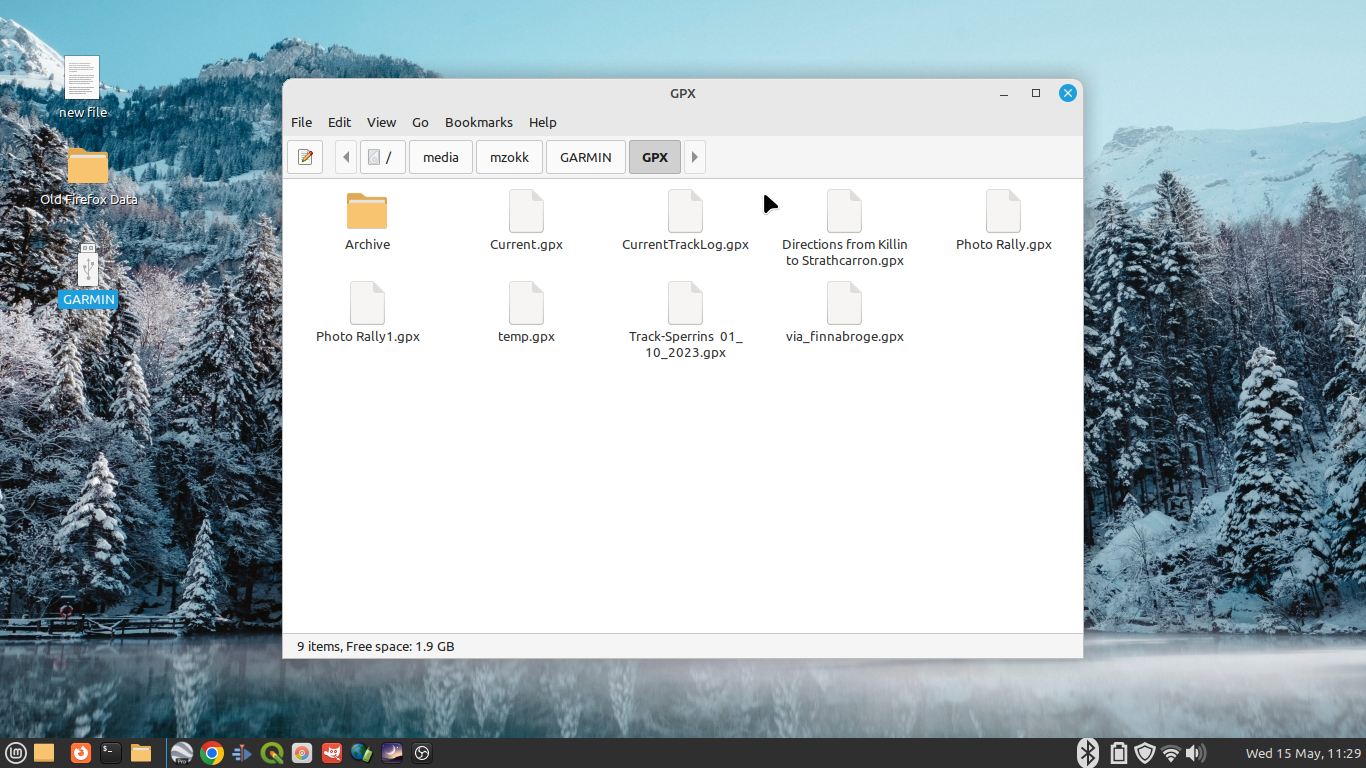Launch Stellarium night-sky icon in taskbar
1366x768 pixels.
pyautogui.click(x=392, y=753)
